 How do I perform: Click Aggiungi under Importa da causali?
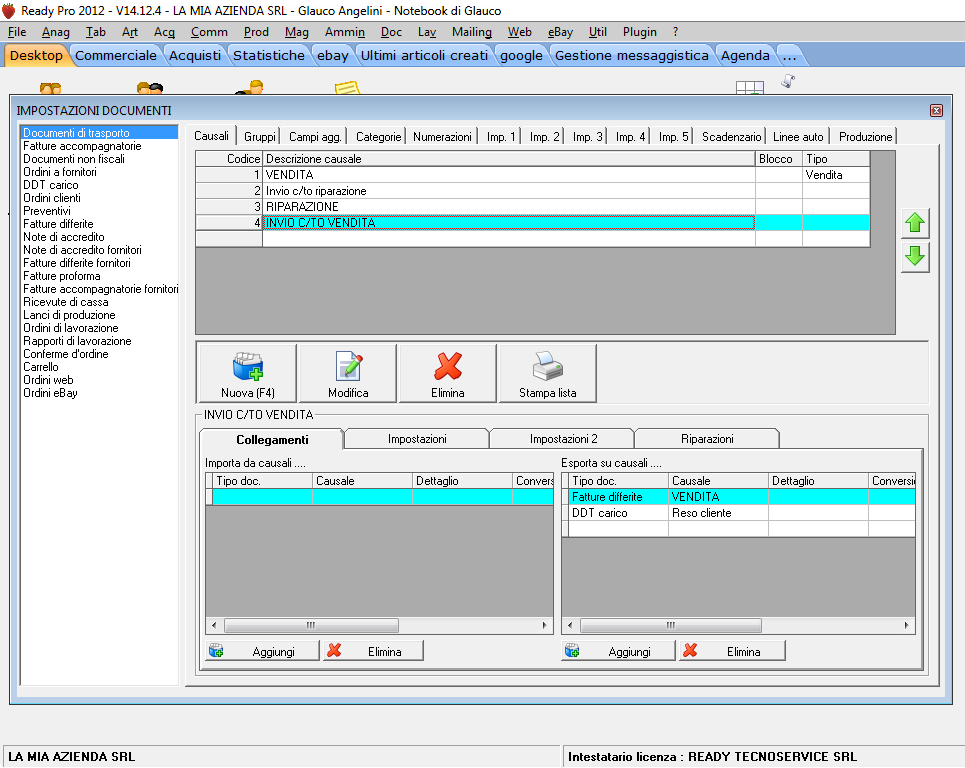263,651
